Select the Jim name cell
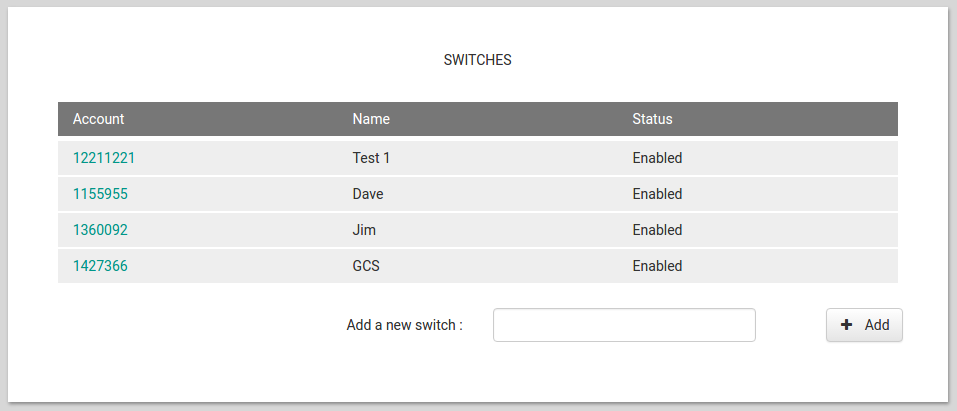Viewport: 957px width, 411px height. point(364,230)
